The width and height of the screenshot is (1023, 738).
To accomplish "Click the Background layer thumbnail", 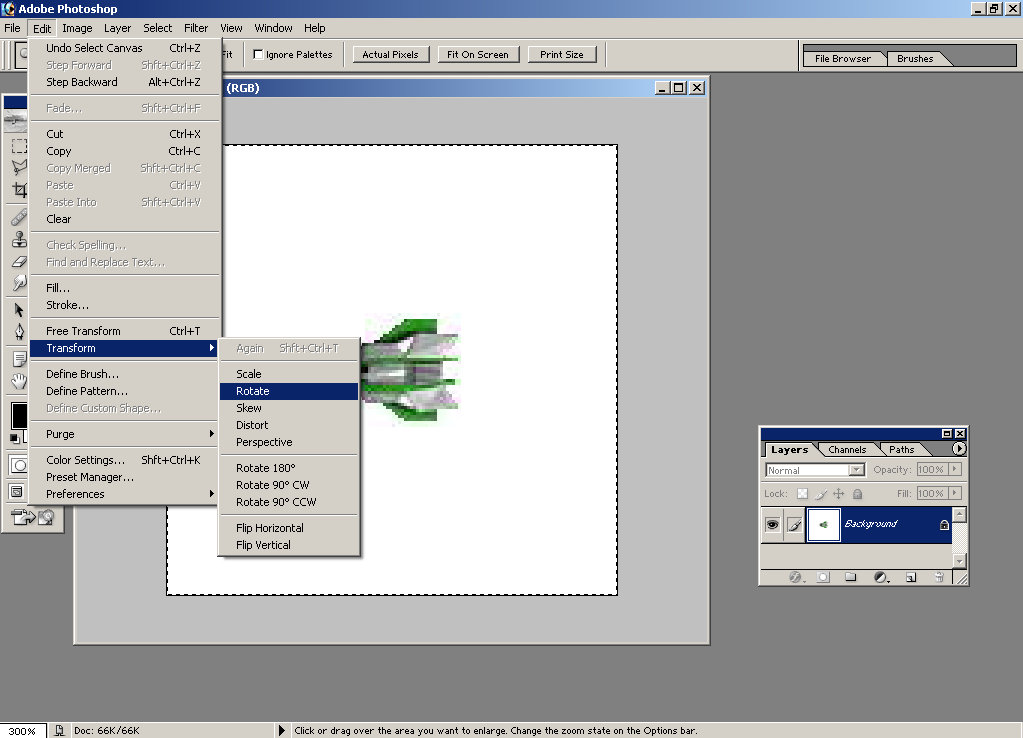I will point(823,525).
